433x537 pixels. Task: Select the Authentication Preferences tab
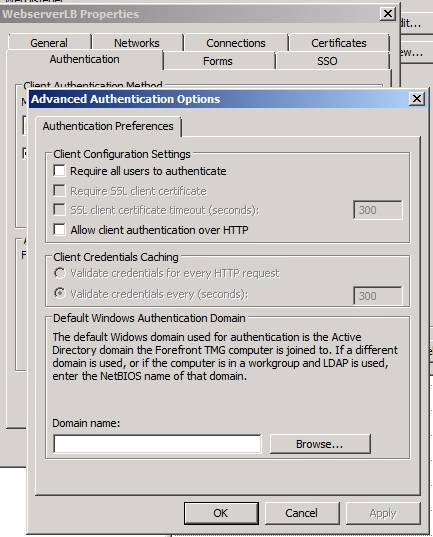pos(108,126)
